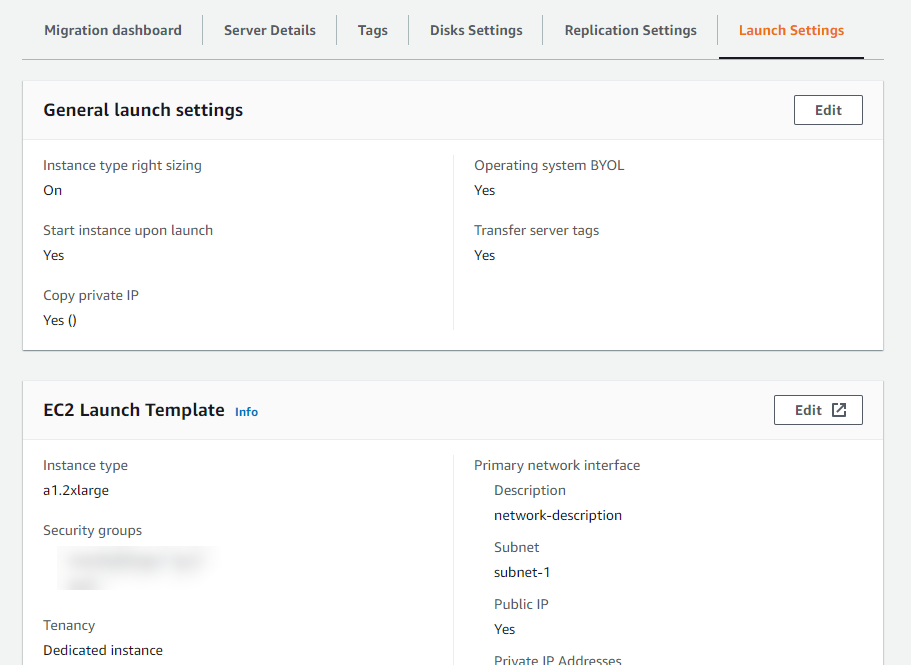Click Edit button for EC2 Launch Template
The width and height of the screenshot is (911, 665).
tap(818, 410)
